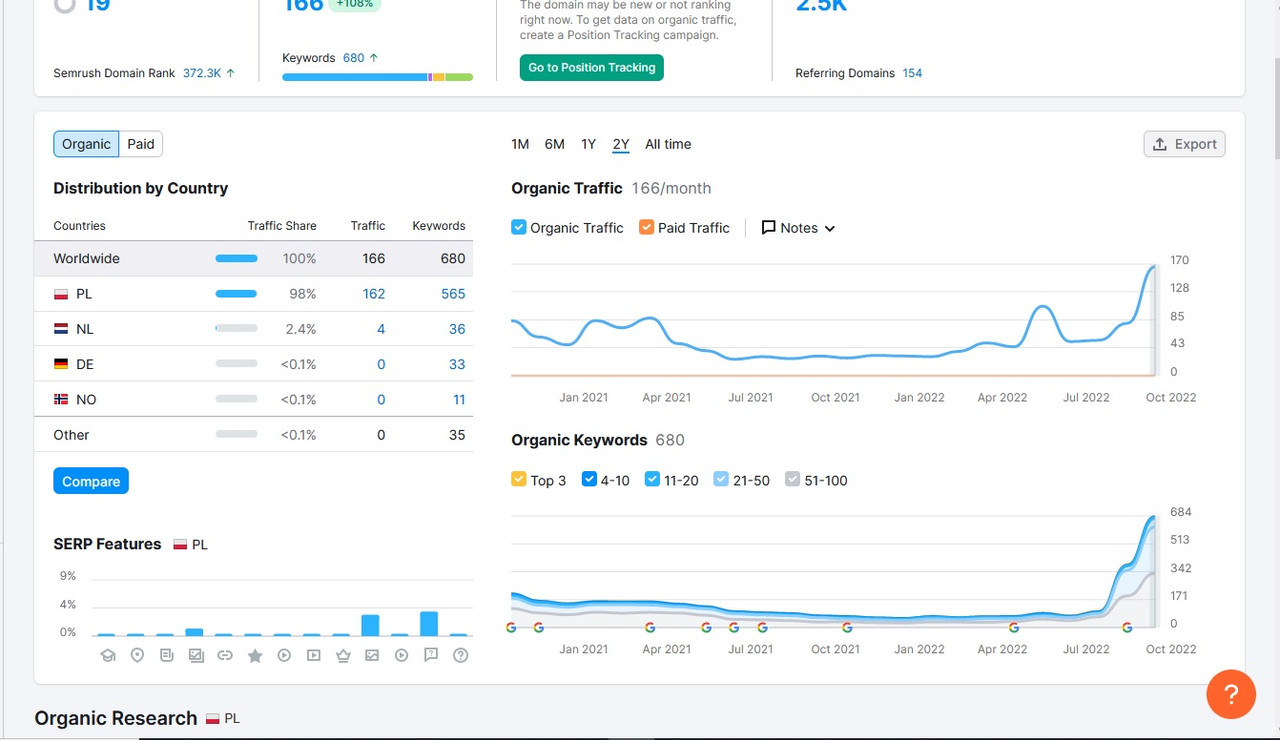Open the NO keywords value 11
The image size is (1280, 740).
459,399
